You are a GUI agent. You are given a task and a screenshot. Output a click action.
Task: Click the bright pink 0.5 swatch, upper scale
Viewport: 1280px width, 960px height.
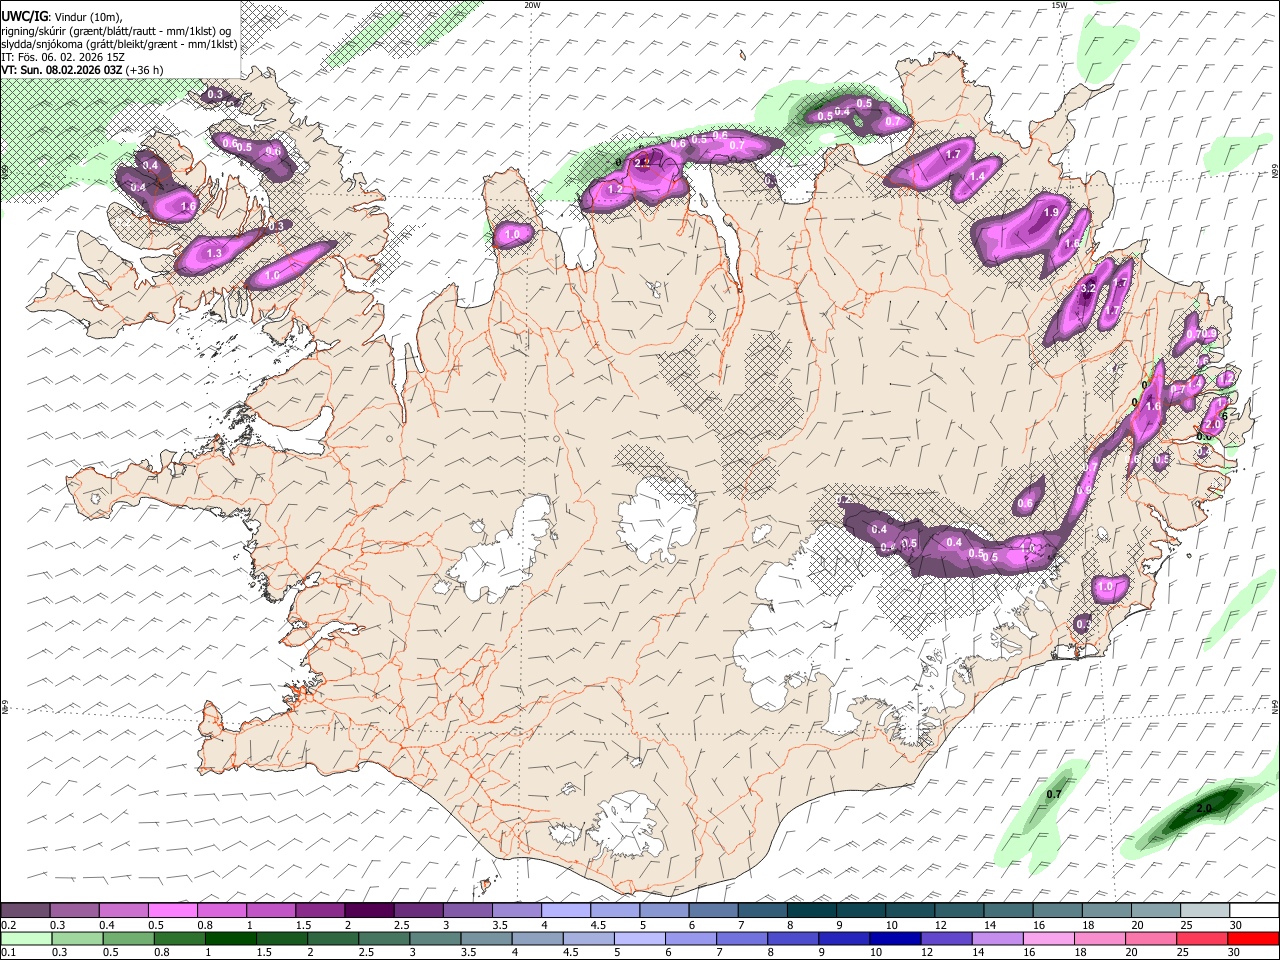click(x=172, y=910)
